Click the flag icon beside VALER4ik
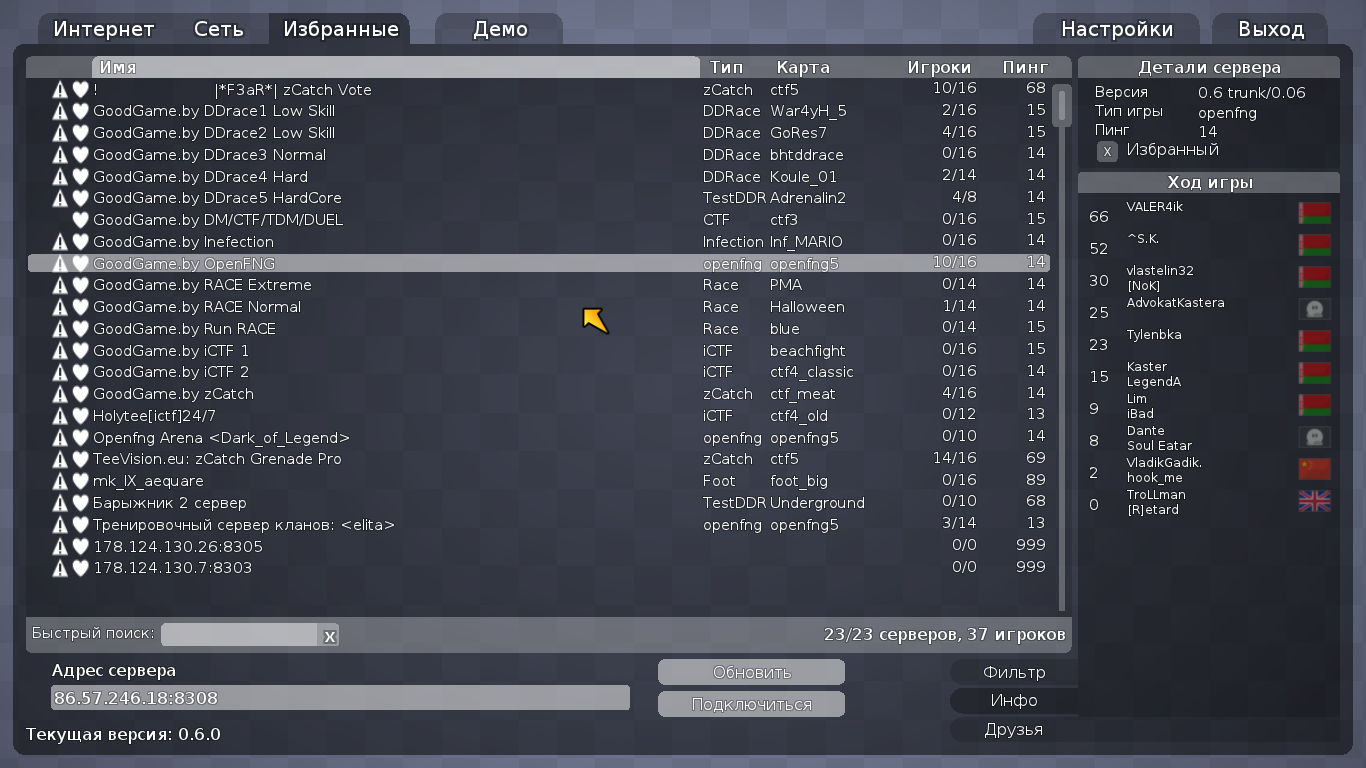Viewport: 1366px width, 768px height. (x=1314, y=213)
